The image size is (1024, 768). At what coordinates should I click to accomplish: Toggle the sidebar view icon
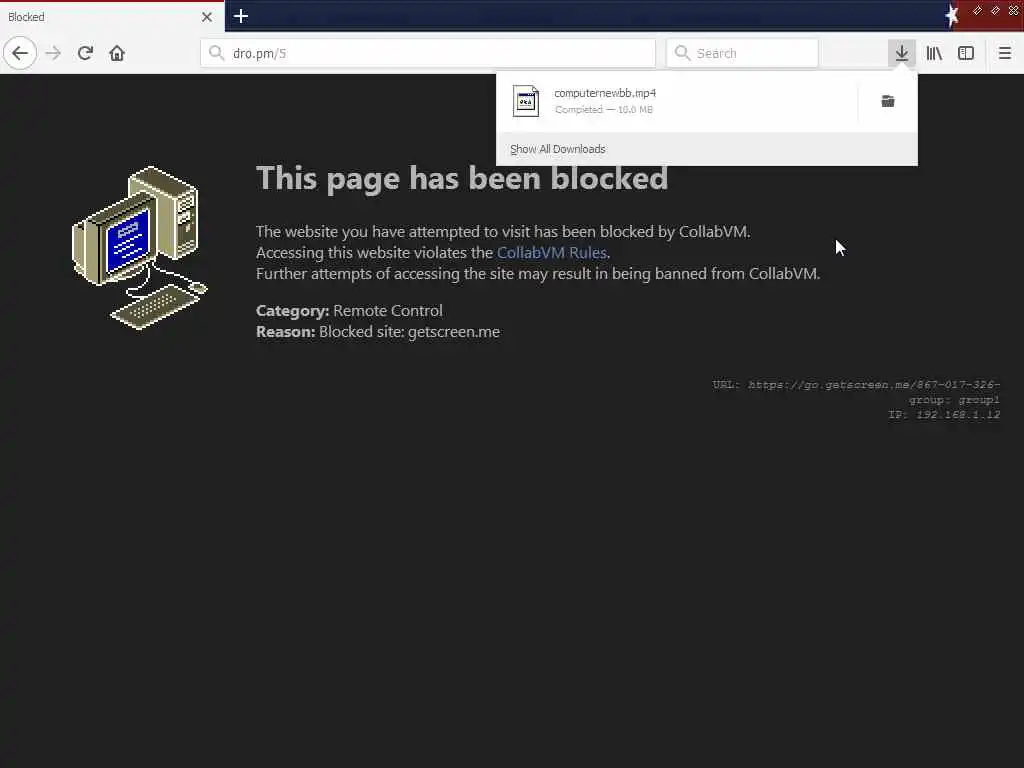[x=966, y=53]
